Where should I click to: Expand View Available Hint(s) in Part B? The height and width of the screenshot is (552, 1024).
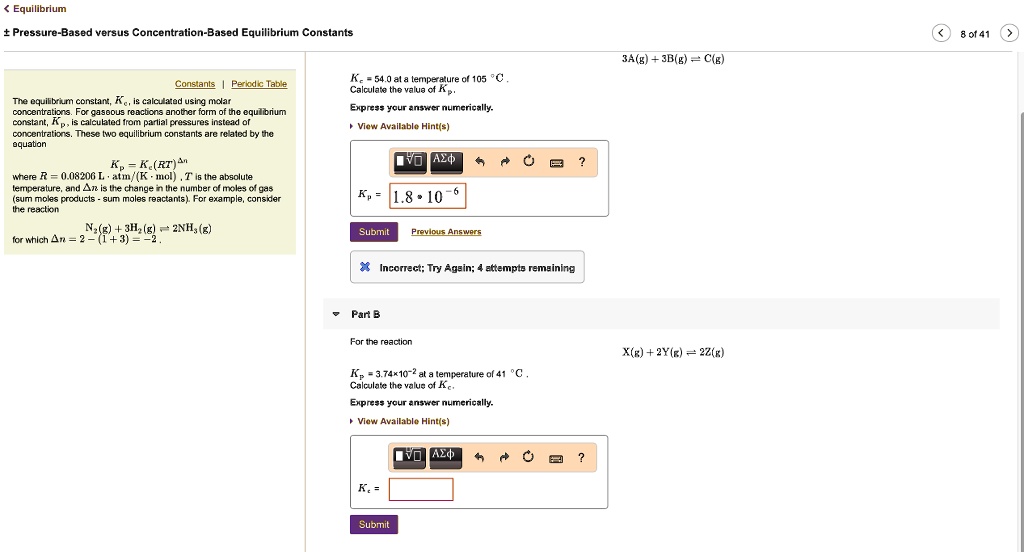pos(402,421)
